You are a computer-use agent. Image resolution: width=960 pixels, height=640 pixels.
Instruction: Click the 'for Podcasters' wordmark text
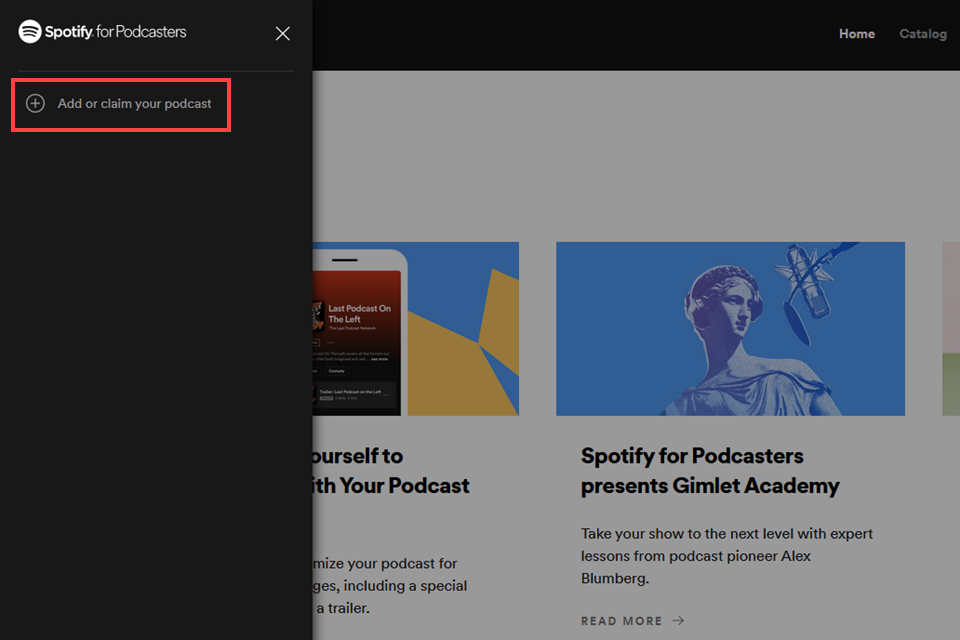click(x=140, y=32)
